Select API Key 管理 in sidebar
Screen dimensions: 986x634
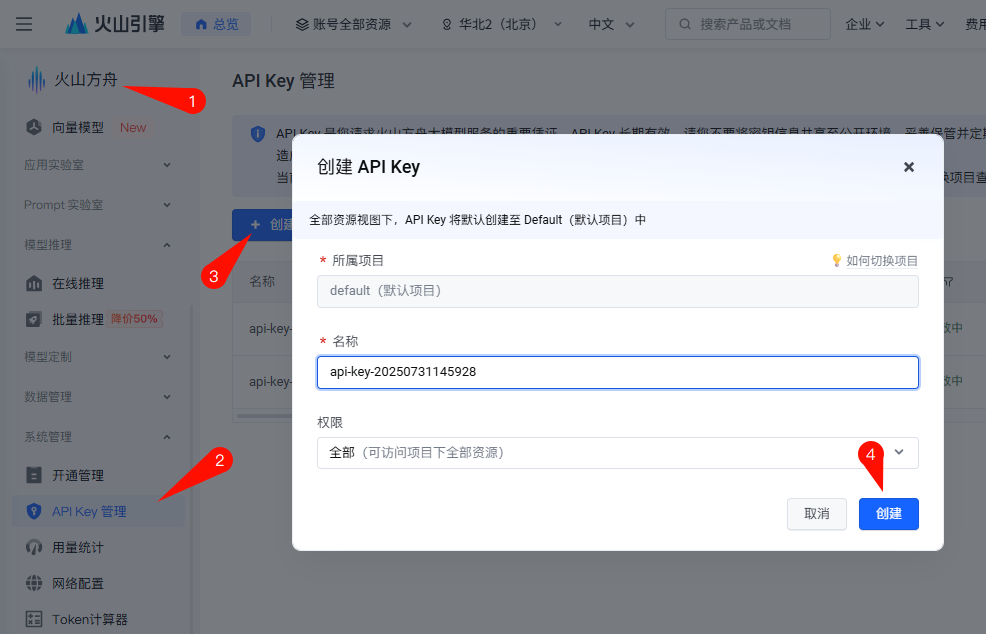pos(99,511)
